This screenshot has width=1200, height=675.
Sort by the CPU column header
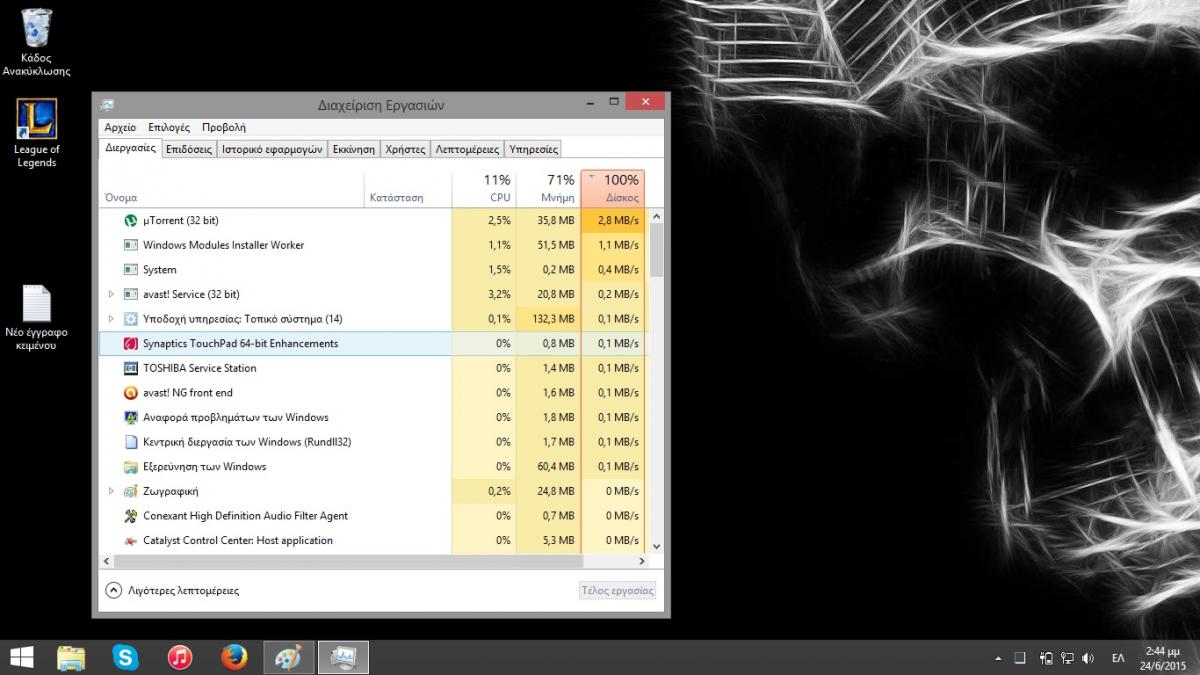point(484,188)
